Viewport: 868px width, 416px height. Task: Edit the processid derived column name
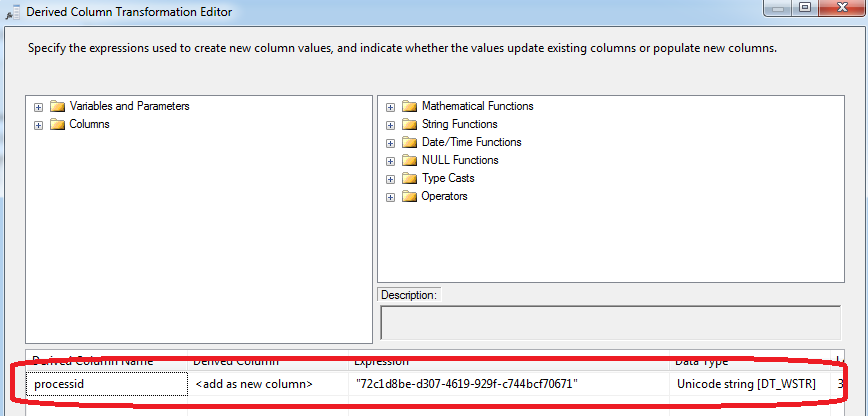107,384
